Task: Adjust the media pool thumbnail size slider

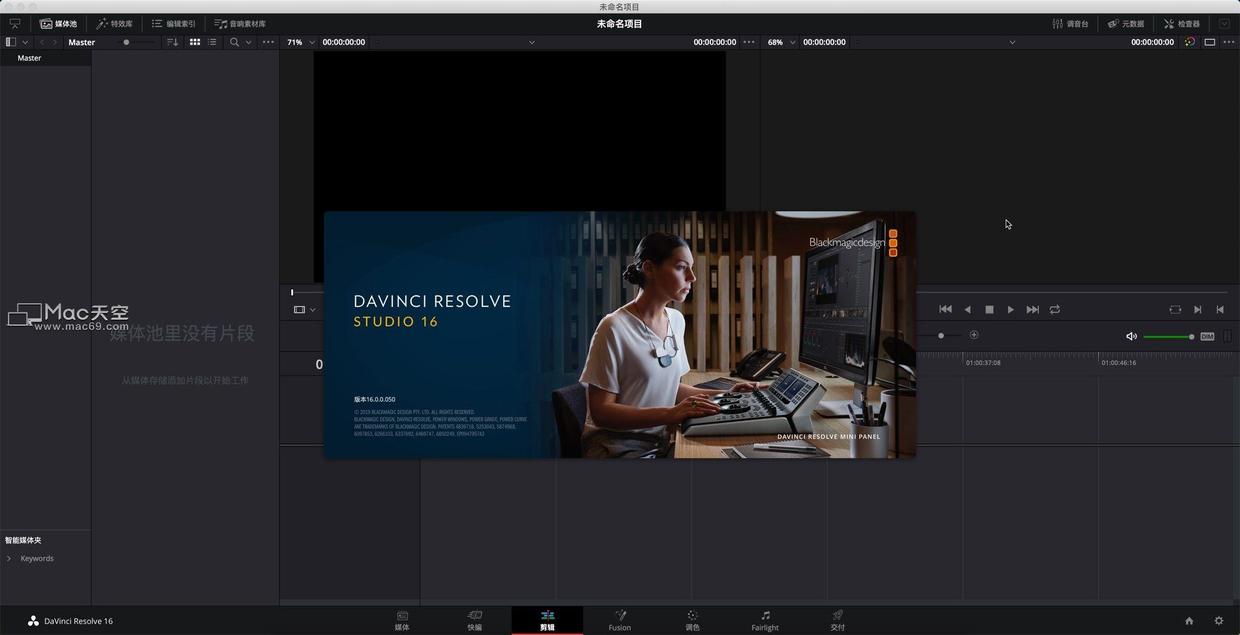Action: point(138,42)
